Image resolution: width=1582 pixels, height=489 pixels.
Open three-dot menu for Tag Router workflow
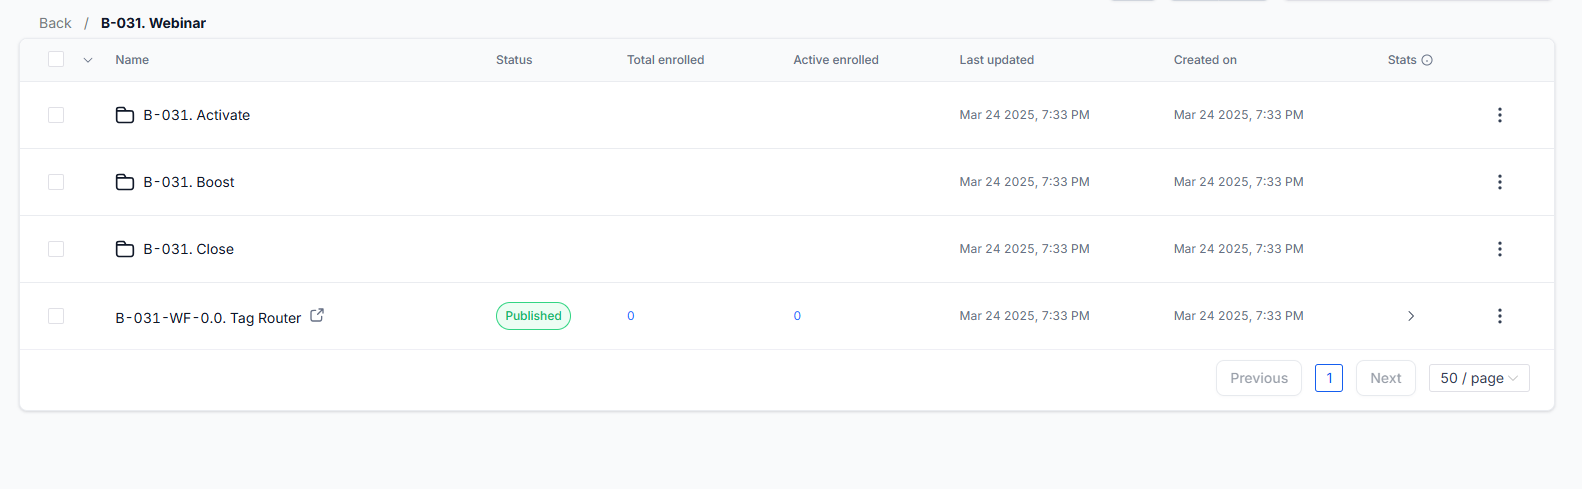coord(1499,316)
